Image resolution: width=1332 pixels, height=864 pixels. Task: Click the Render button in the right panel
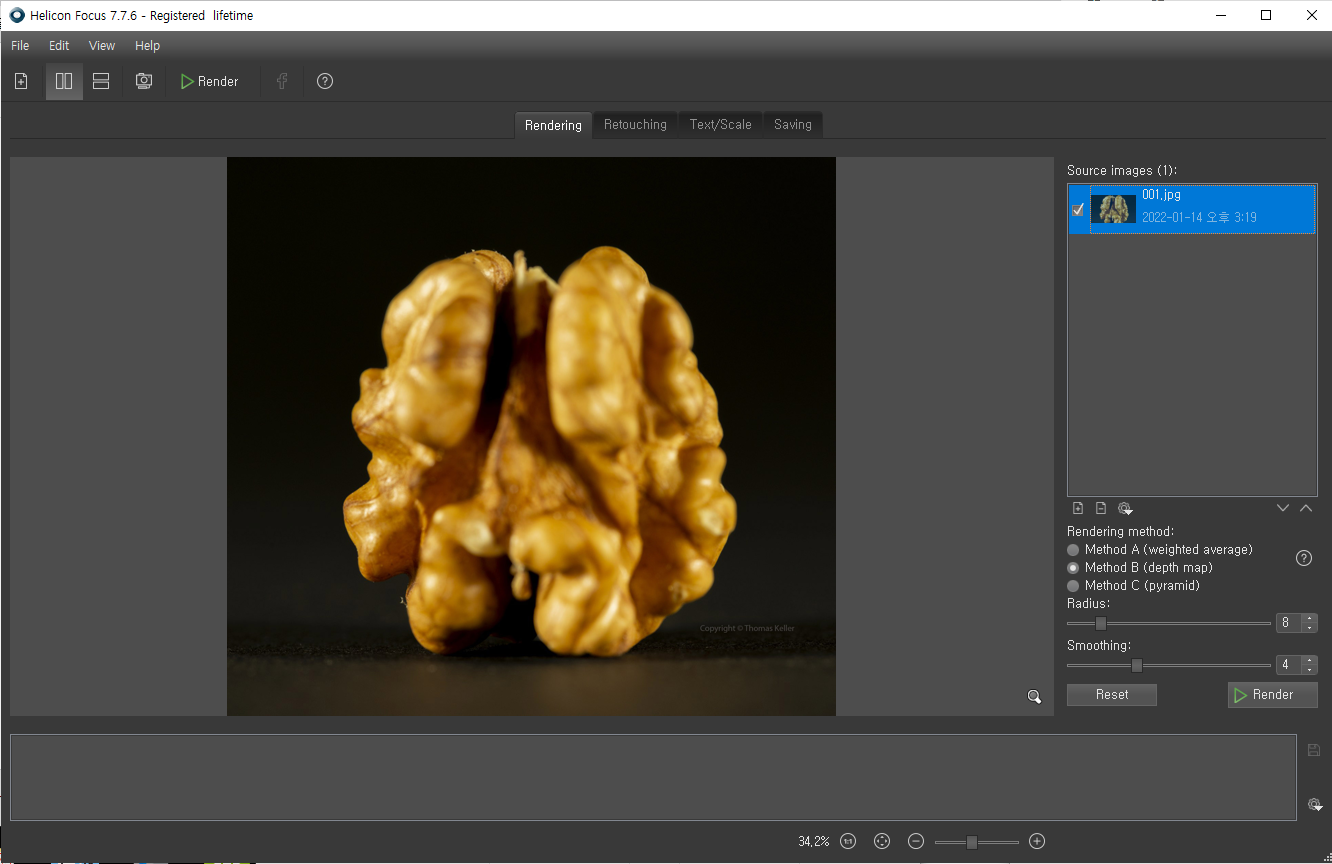coord(1272,695)
